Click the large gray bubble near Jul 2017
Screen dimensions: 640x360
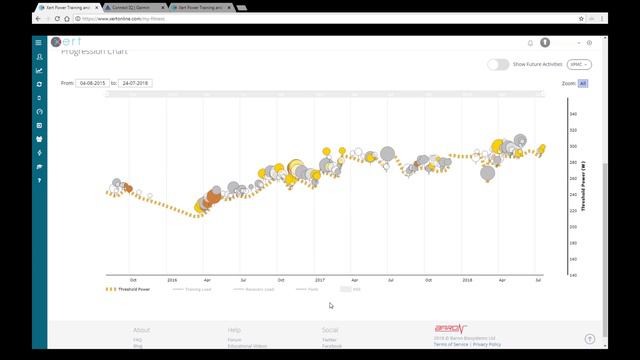pyautogui.click(x=387, y=154)
